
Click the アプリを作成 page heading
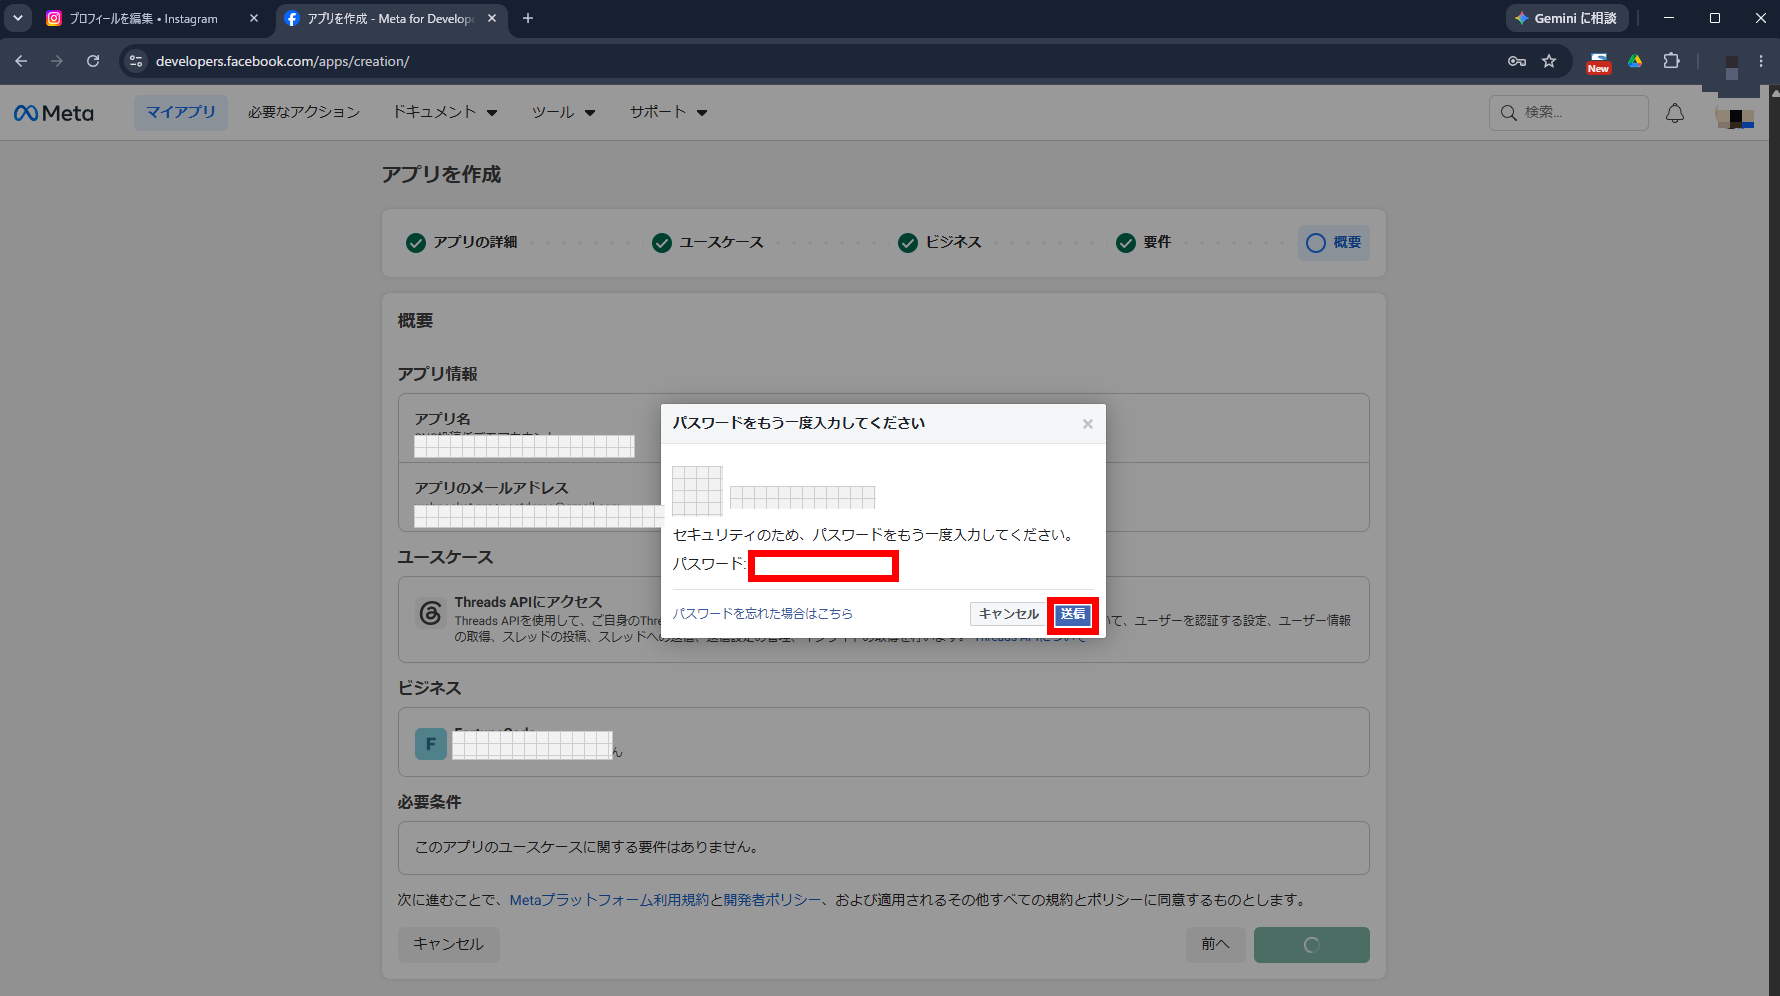[x=441, y=175]
